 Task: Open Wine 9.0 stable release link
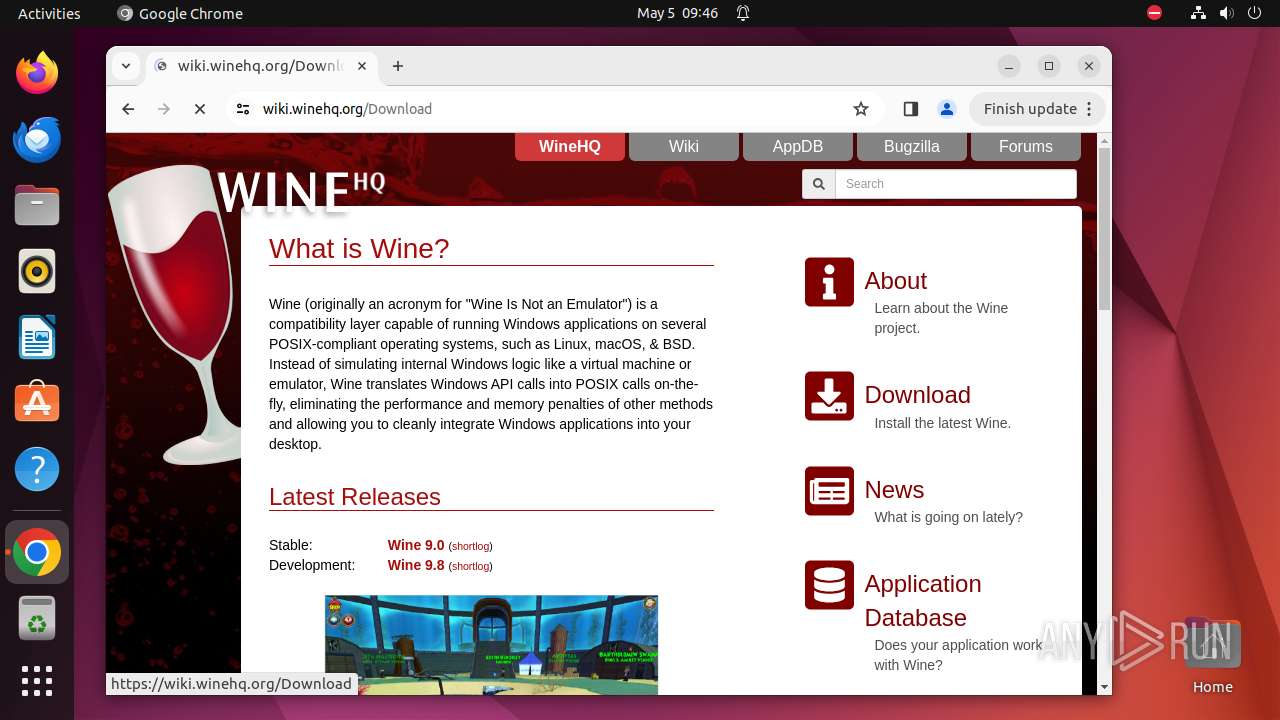[x=416, y=545]
